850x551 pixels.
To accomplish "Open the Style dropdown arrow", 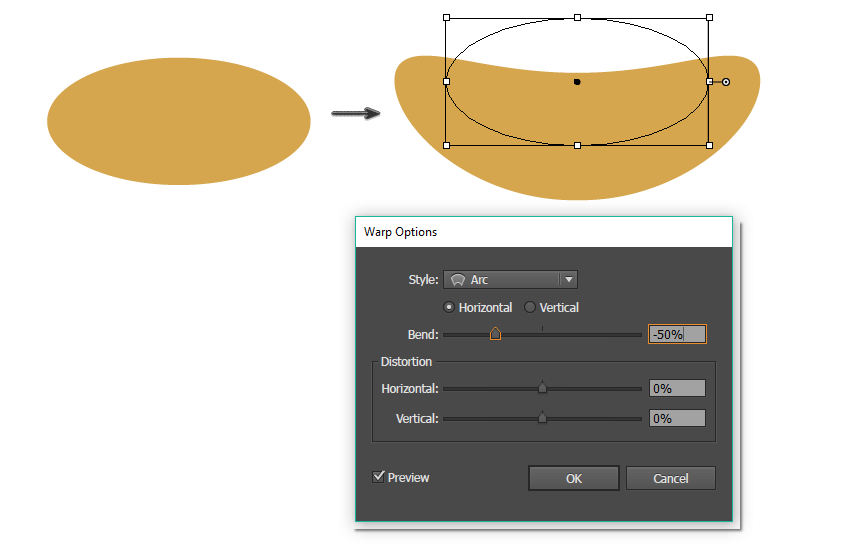I will 568,280.
